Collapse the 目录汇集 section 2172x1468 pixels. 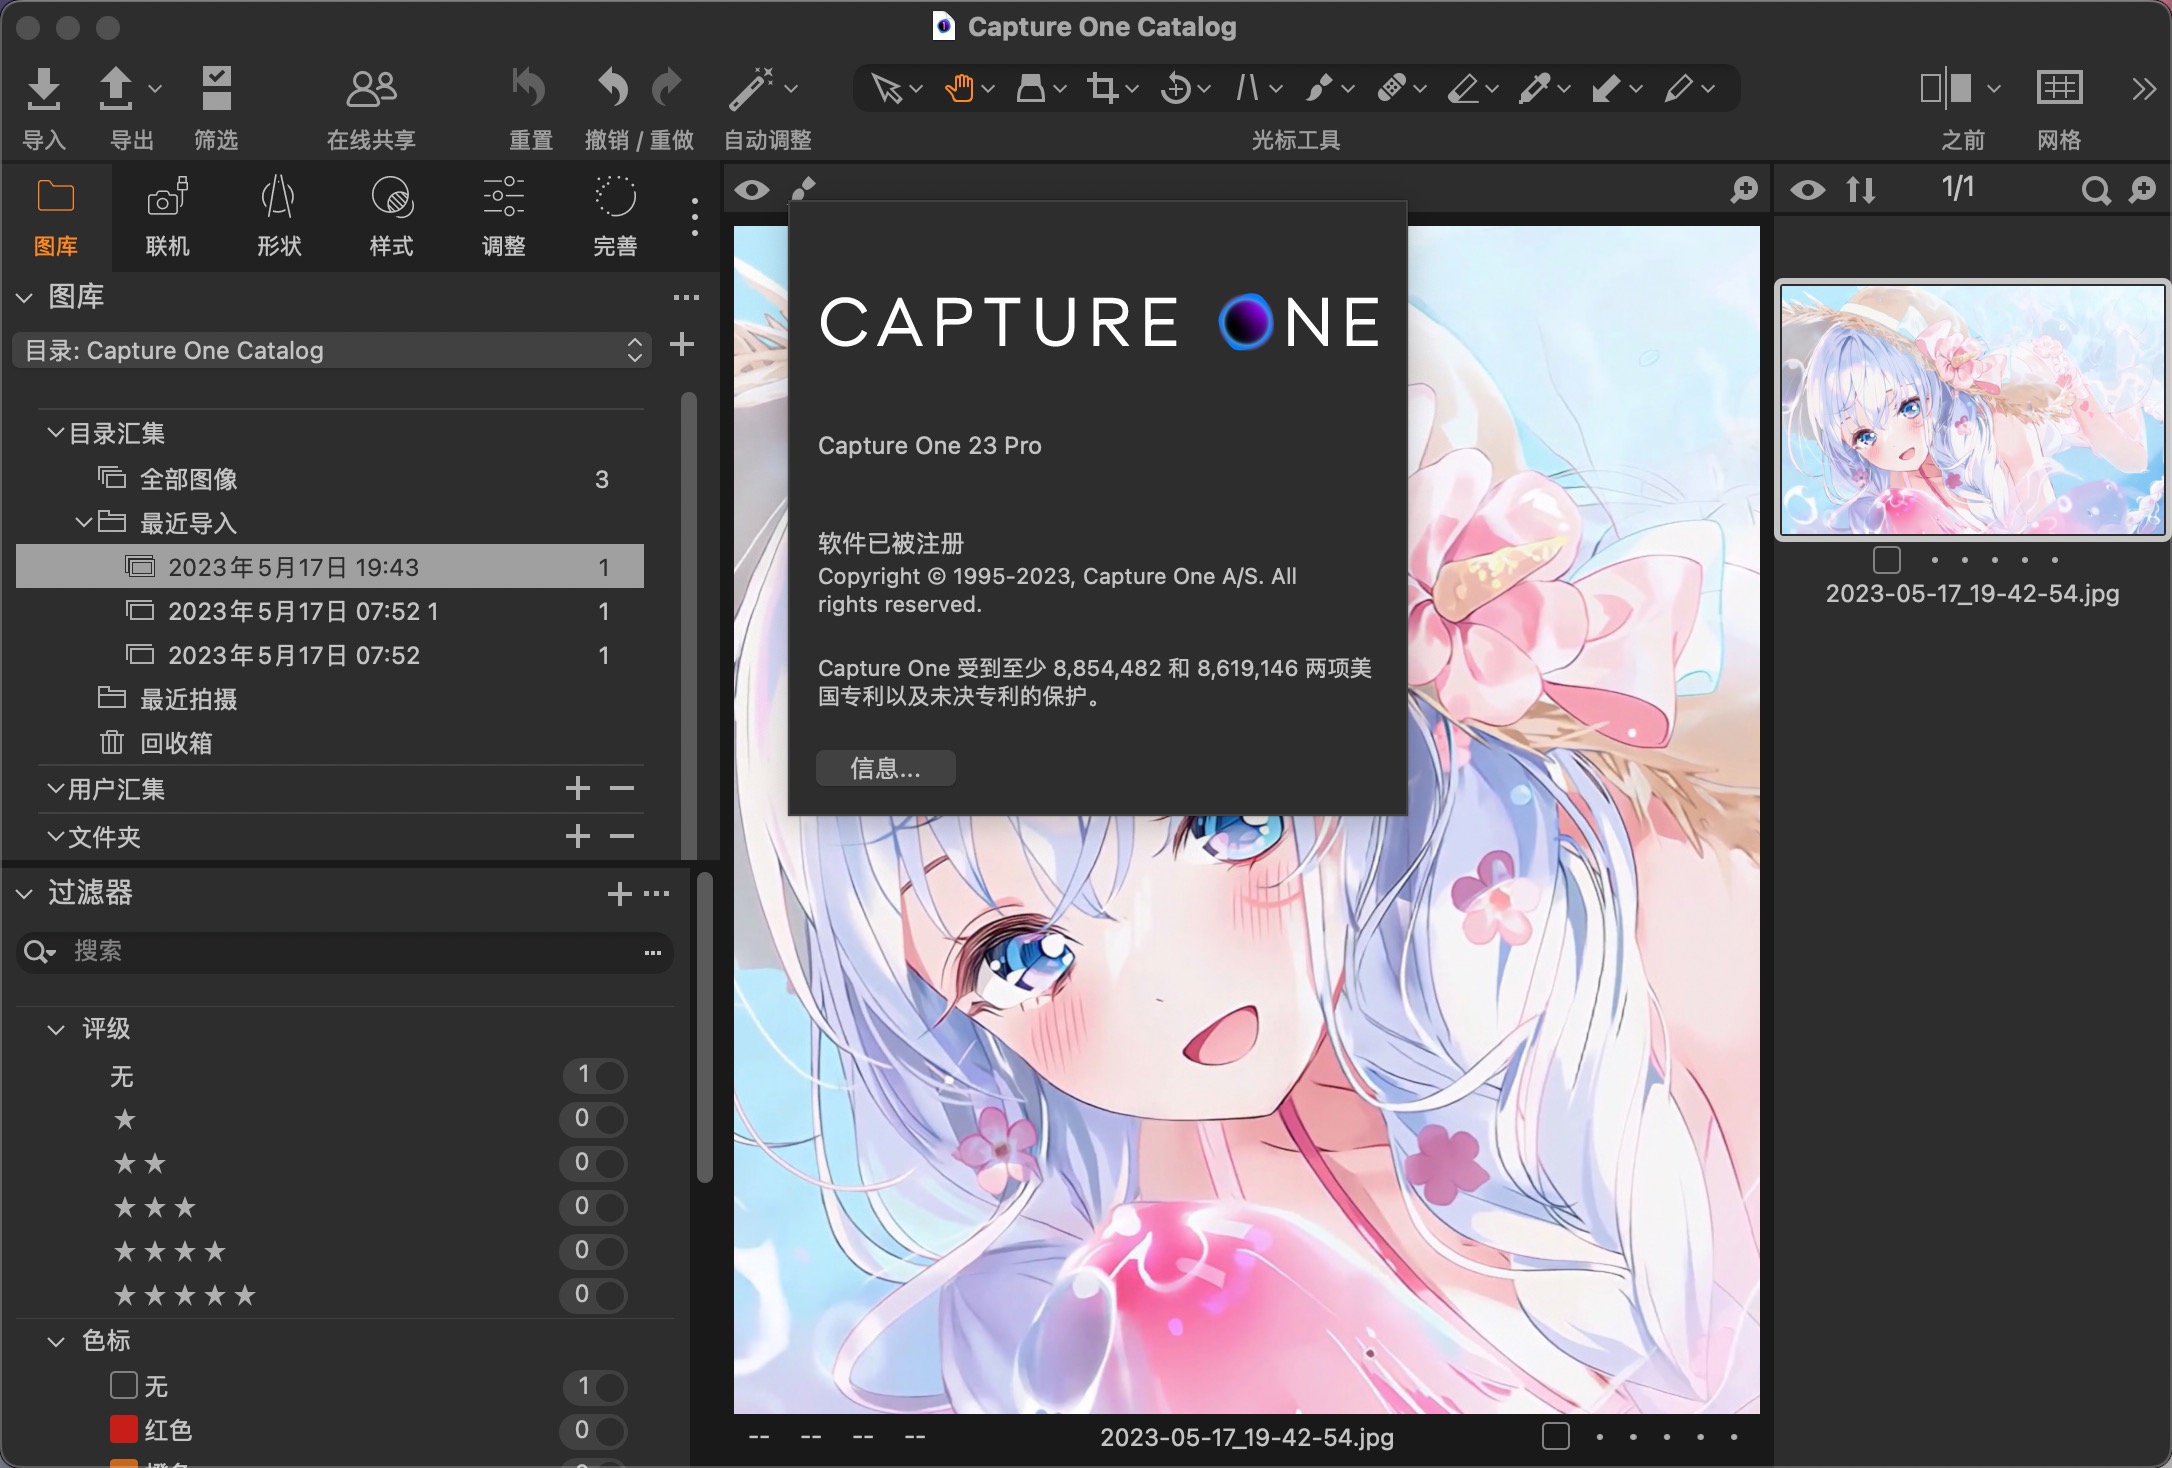(56, 432)
